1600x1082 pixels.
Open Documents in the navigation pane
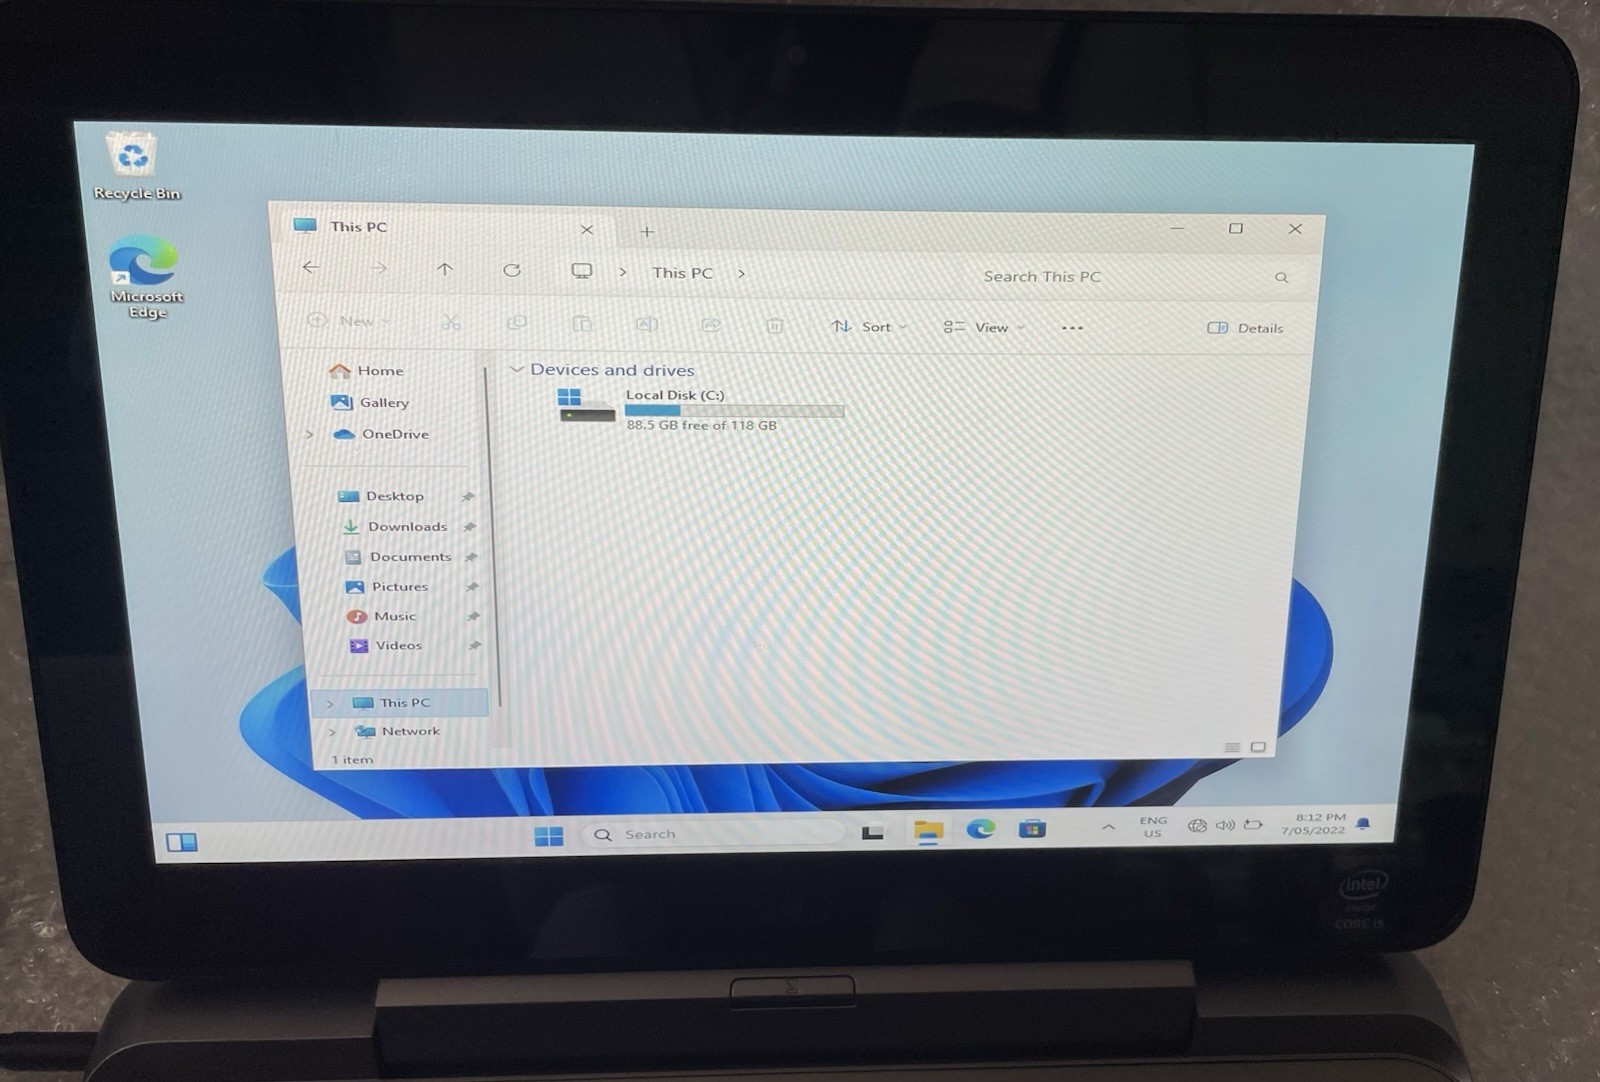tap(398, 556)
